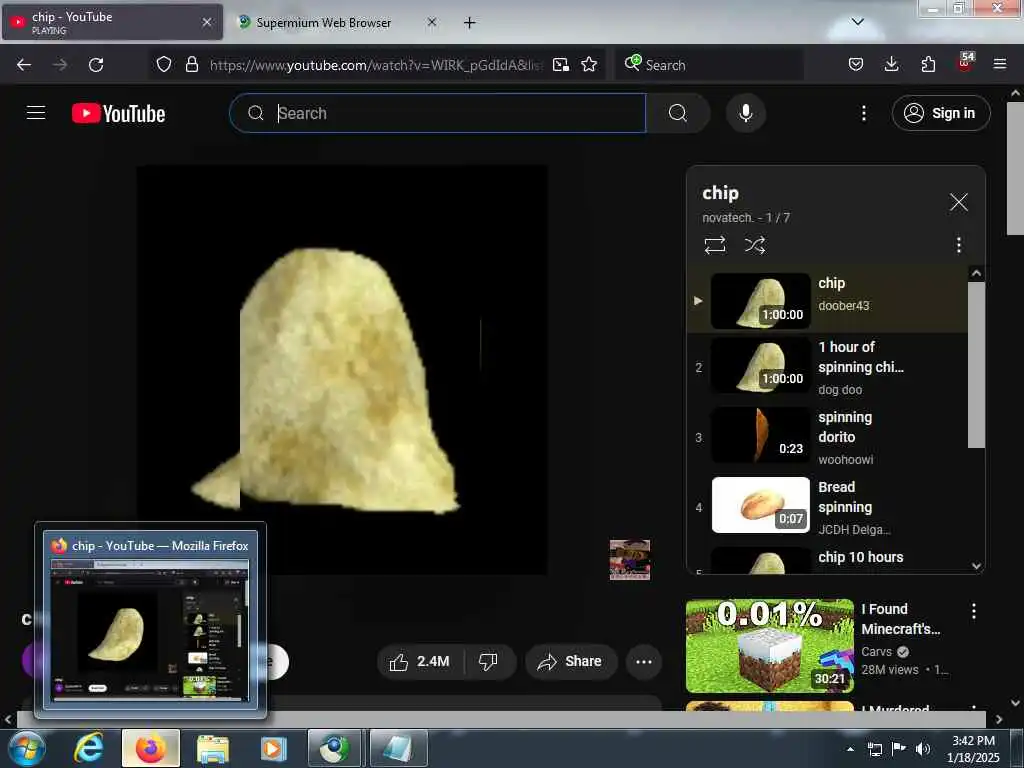Open YouTube settings three-dot menu

point(863,113)
